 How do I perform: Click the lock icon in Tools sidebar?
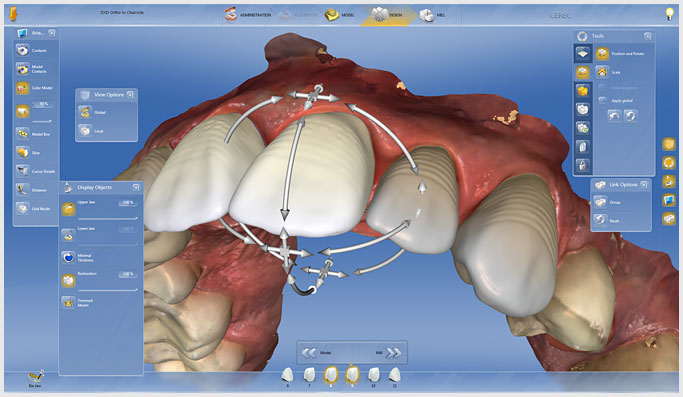[x=583, y=165]
